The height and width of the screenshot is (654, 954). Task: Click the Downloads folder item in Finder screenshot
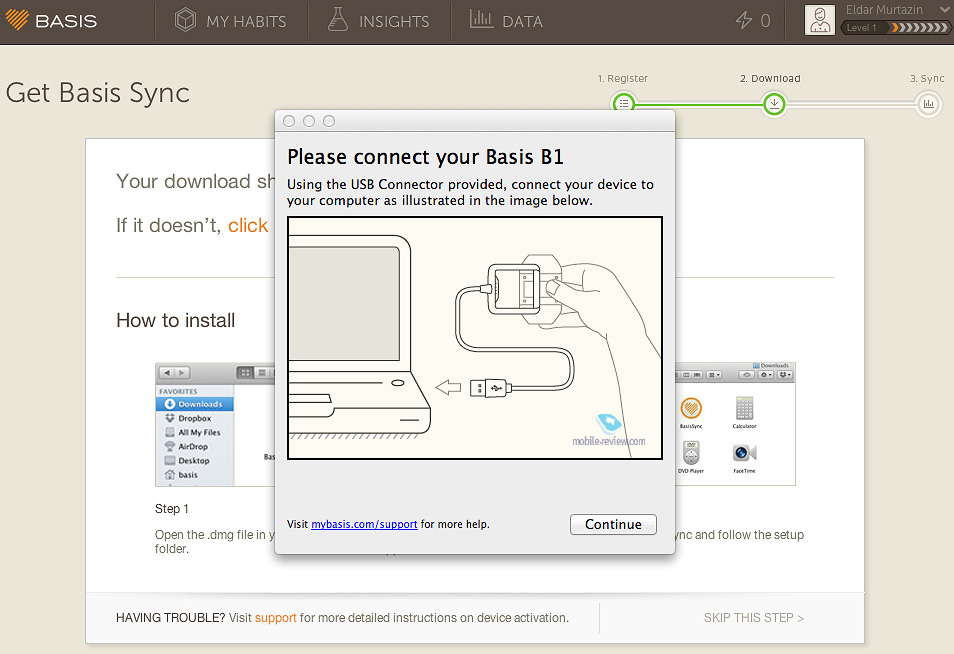pos(195,404)
